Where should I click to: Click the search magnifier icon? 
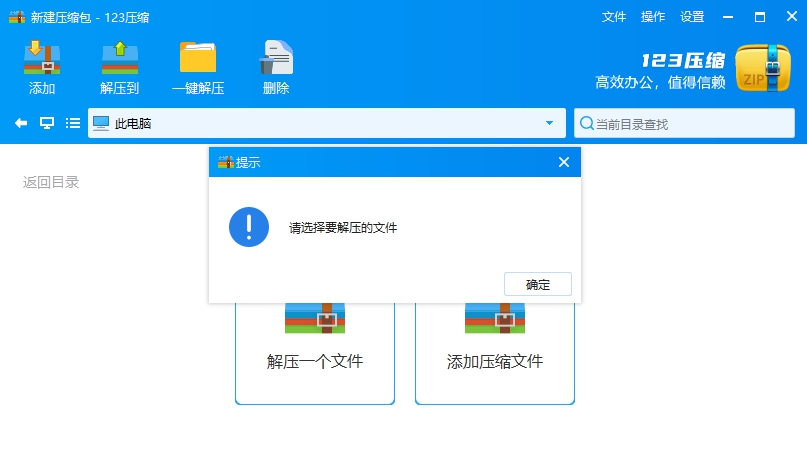coord(586,124)
